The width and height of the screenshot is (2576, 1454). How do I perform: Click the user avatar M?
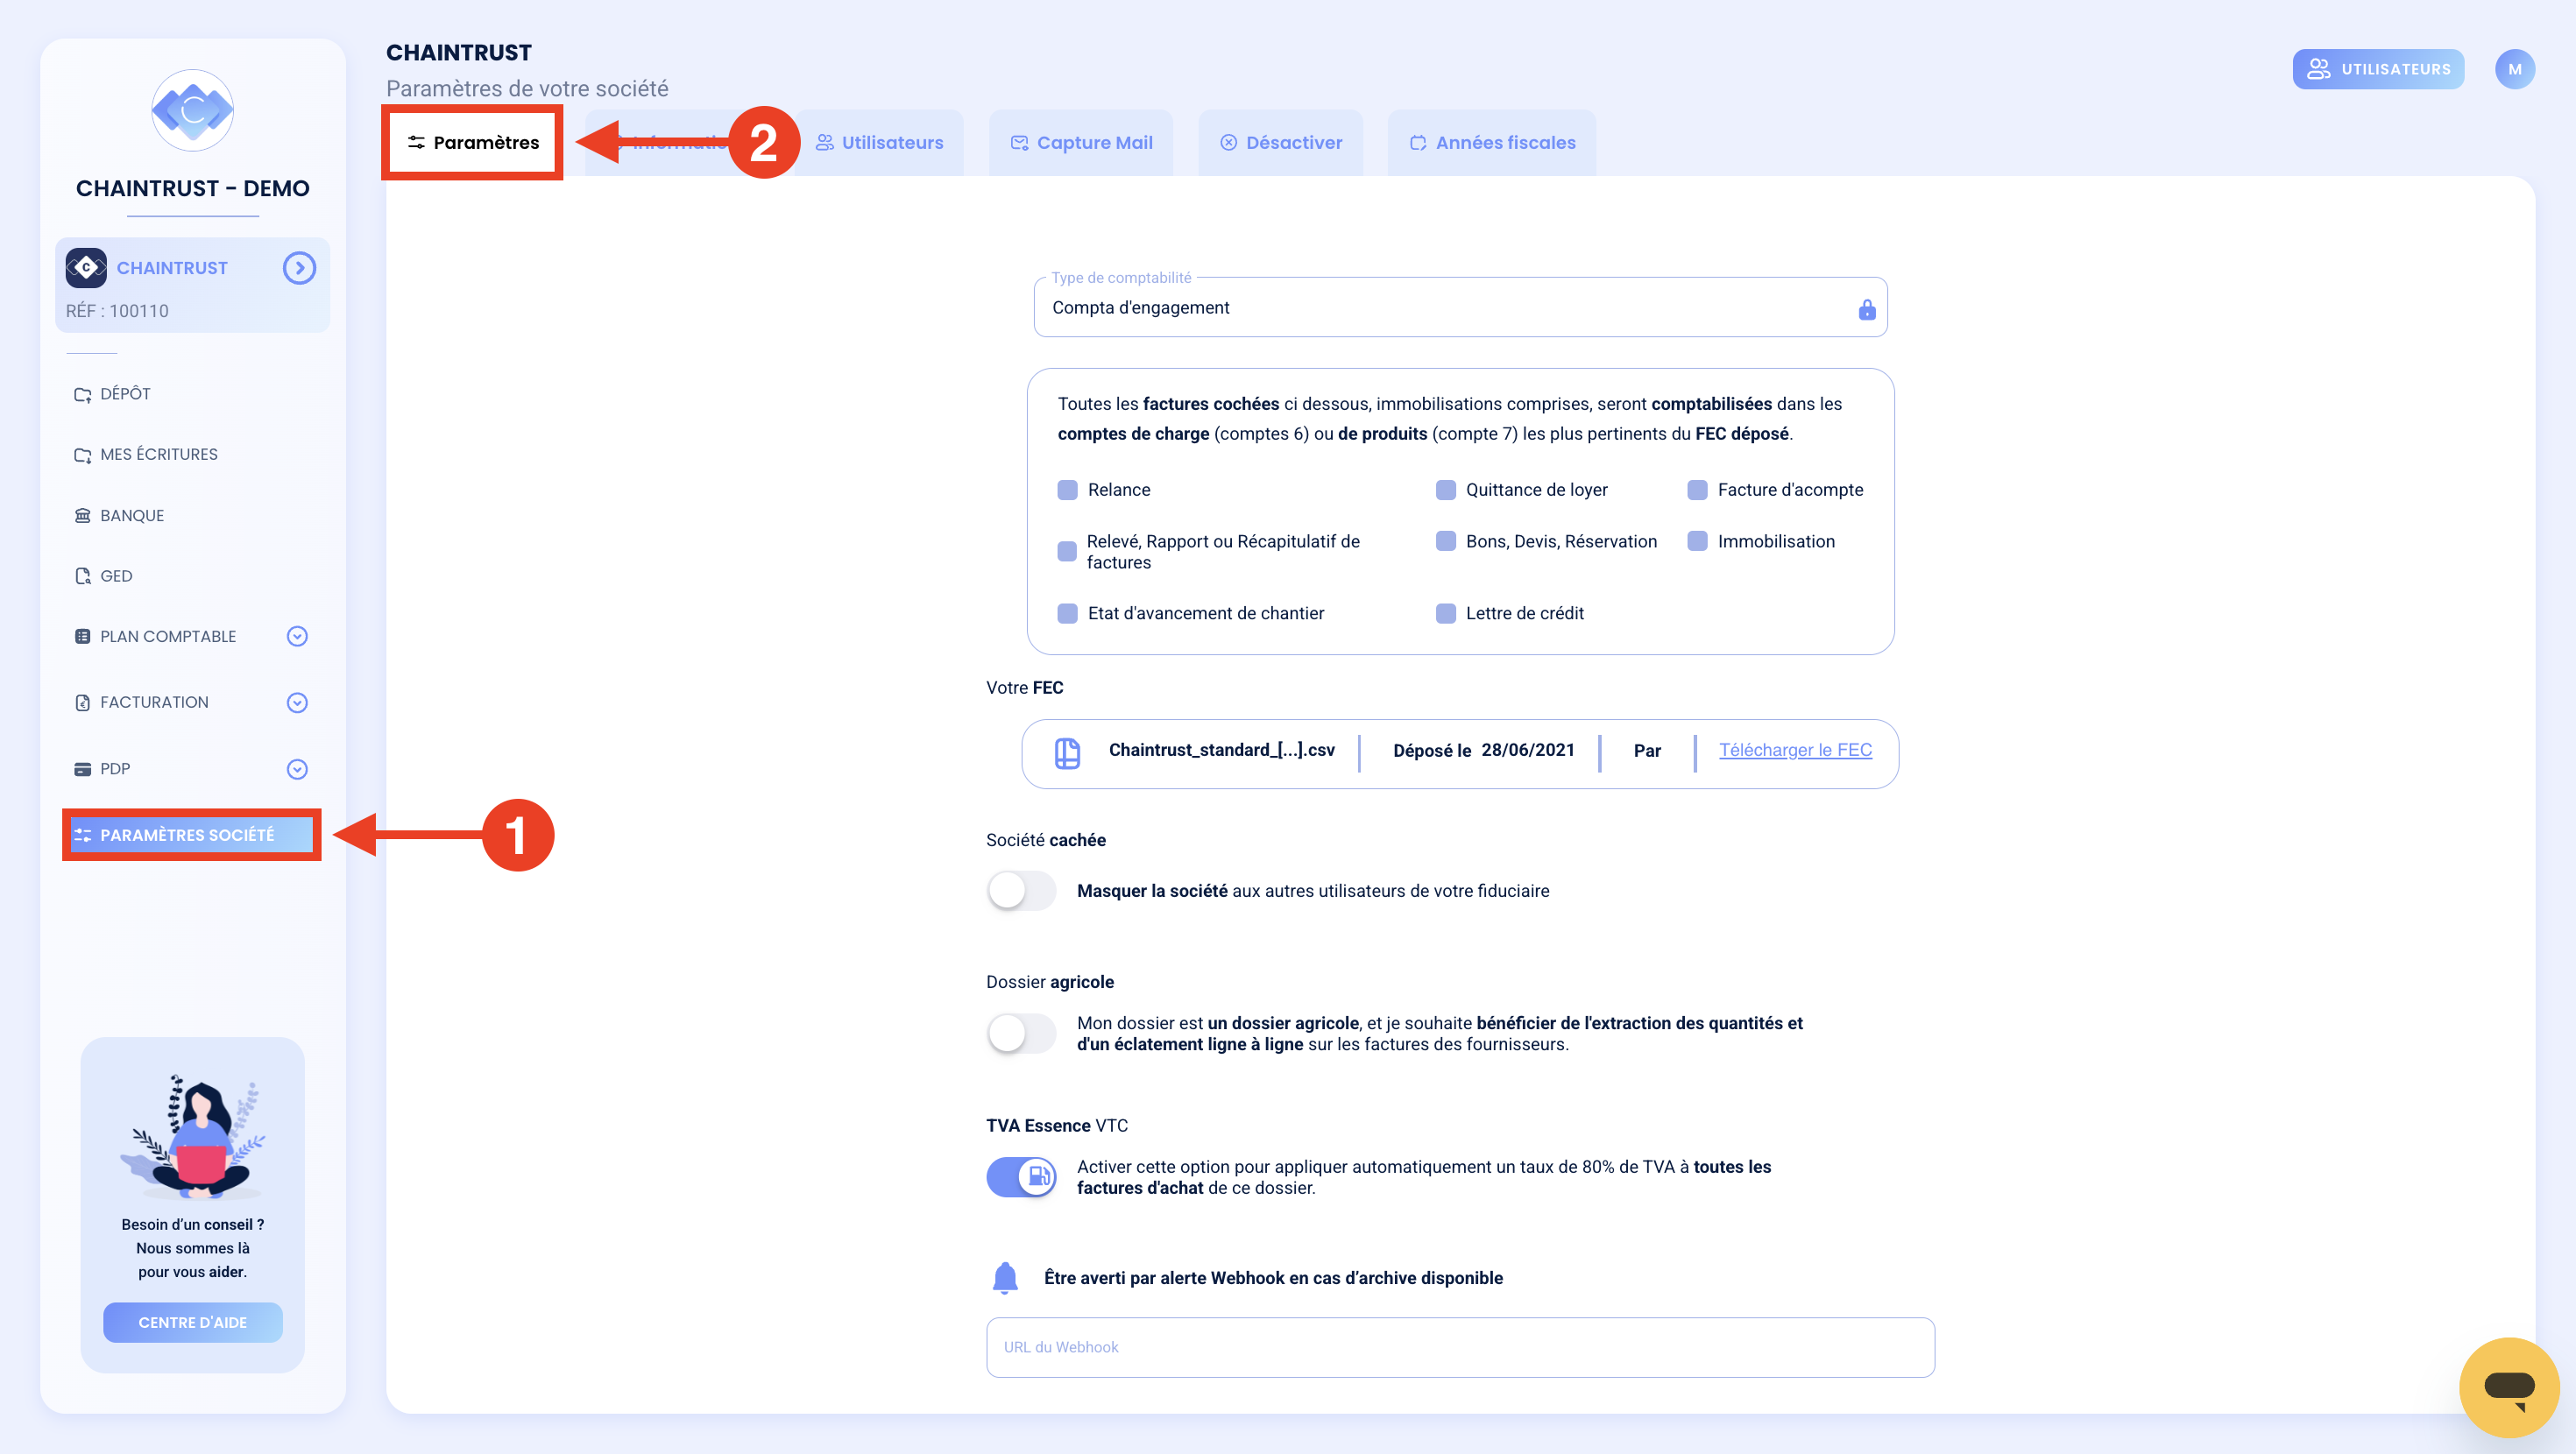click(x=2514, y=69)
